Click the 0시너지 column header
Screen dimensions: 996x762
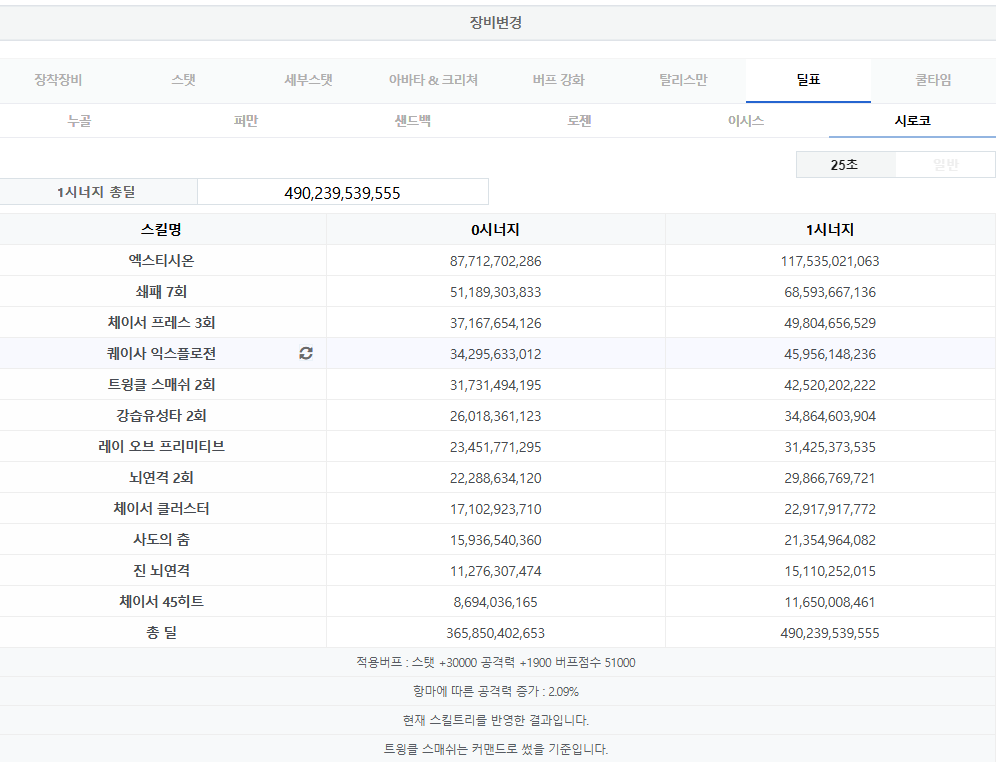click(495, 230)
